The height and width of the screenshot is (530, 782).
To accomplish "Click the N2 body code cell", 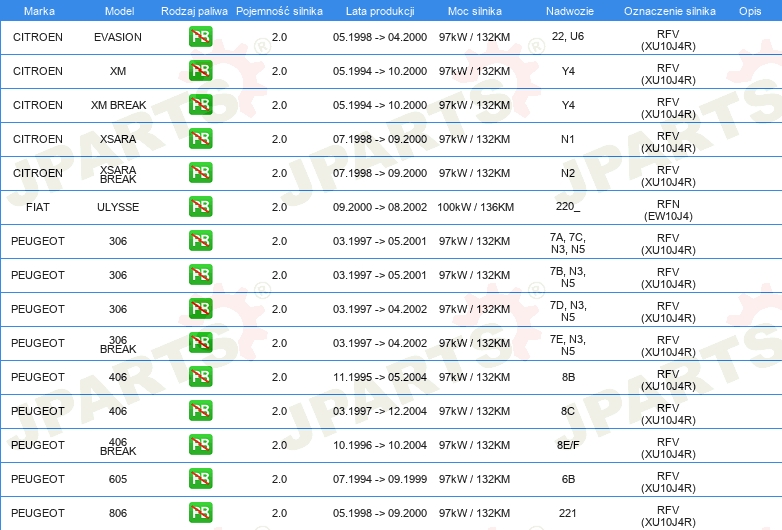I will pyautogui.click(x=568, y=173).
